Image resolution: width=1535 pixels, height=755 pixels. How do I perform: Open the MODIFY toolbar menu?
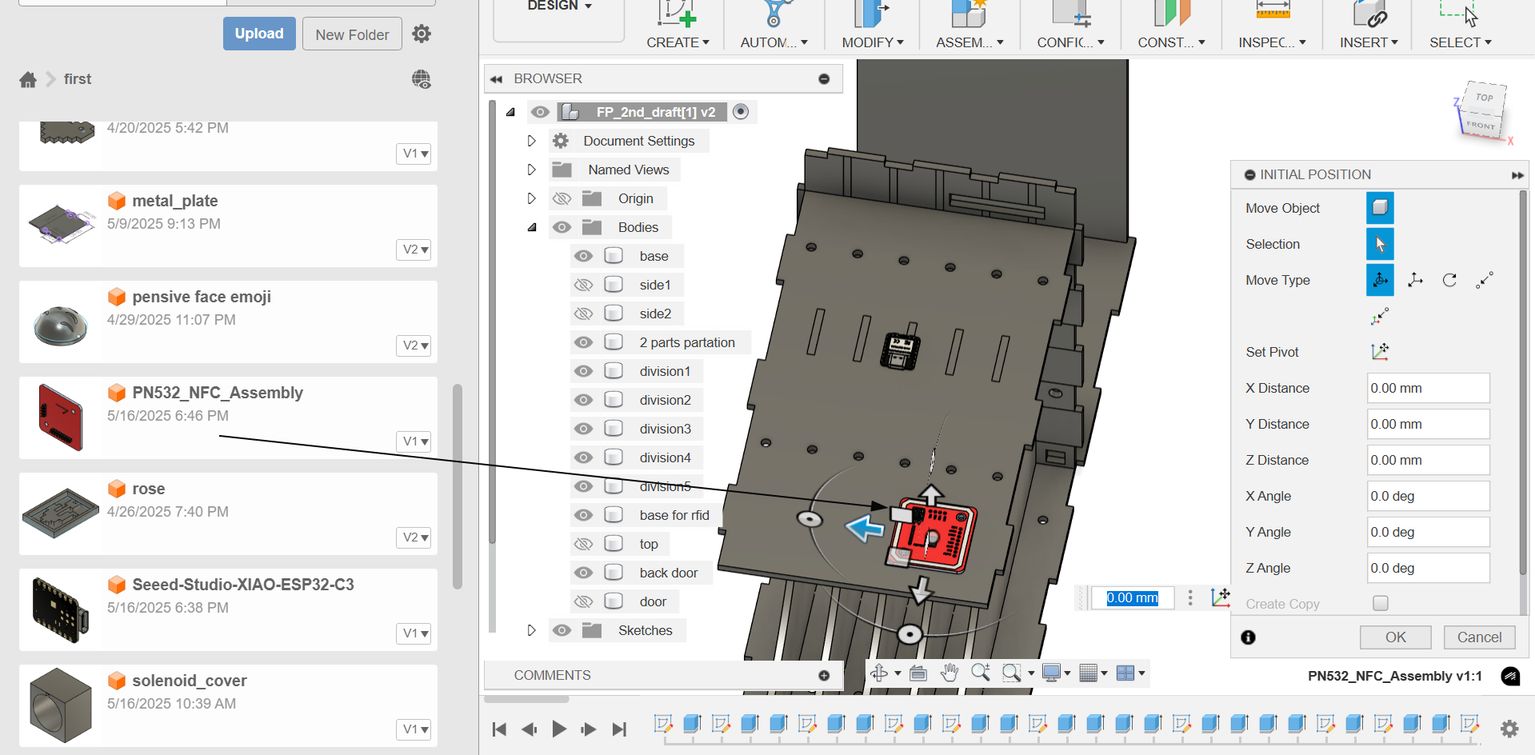(x=872, y=42)
